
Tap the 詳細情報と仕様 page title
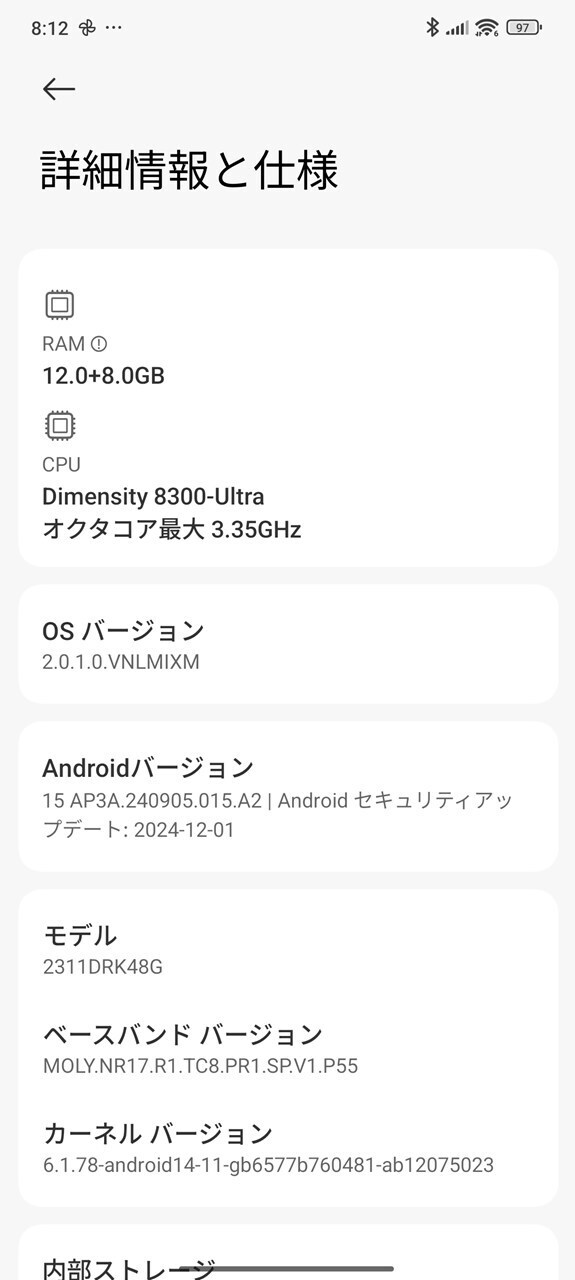point(190,170)
